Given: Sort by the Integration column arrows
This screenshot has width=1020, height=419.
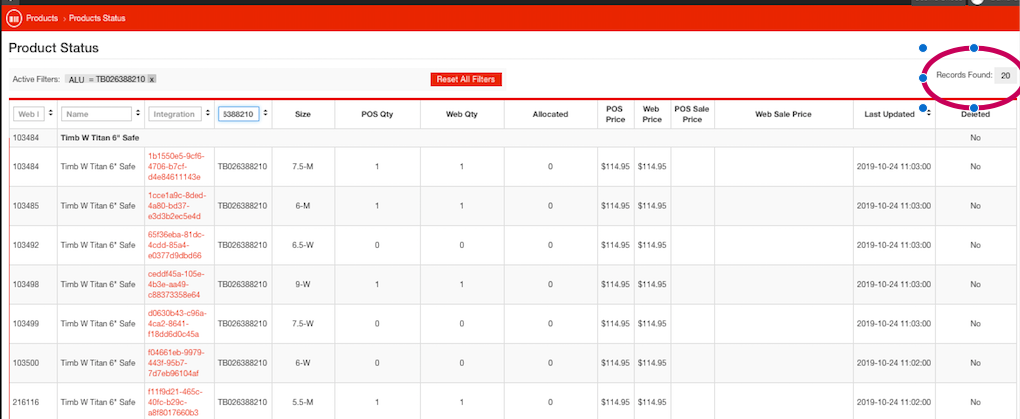Looking at the screenshot, I should (x=208, y=113).
